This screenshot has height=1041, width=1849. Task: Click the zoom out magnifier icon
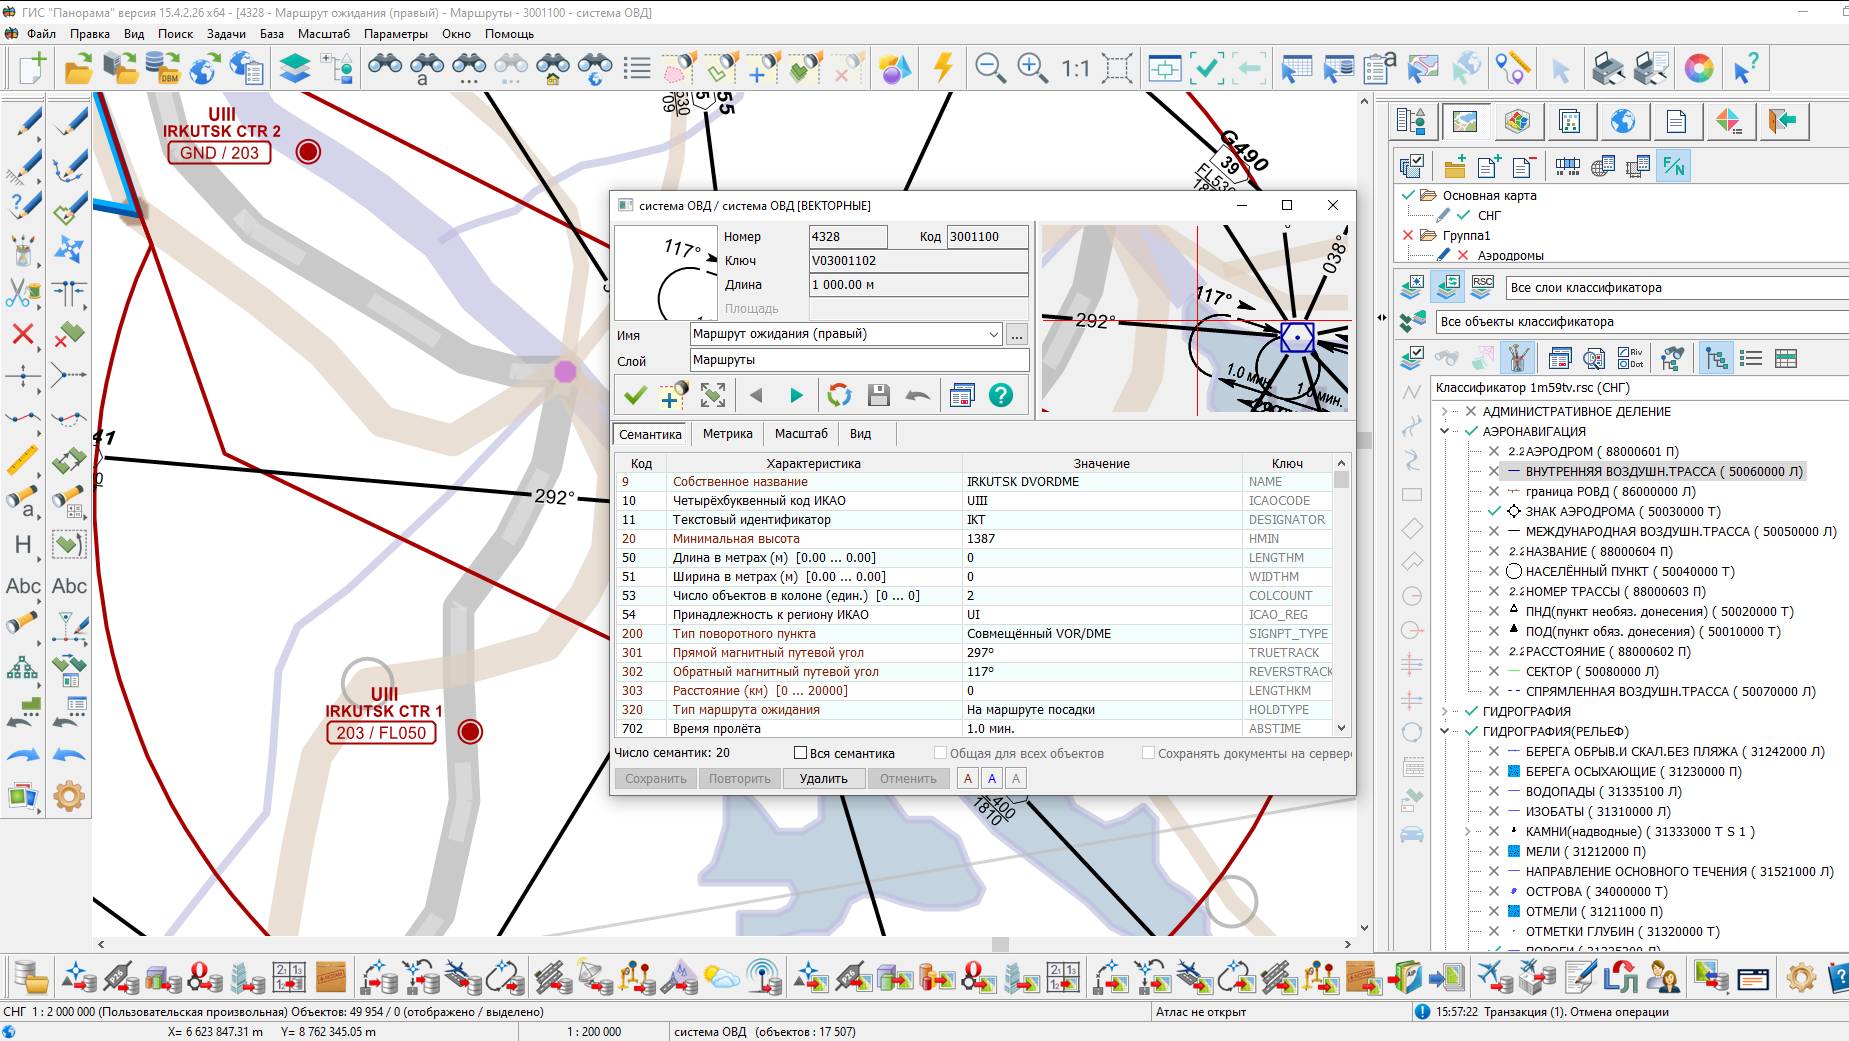tap(990, 68)
